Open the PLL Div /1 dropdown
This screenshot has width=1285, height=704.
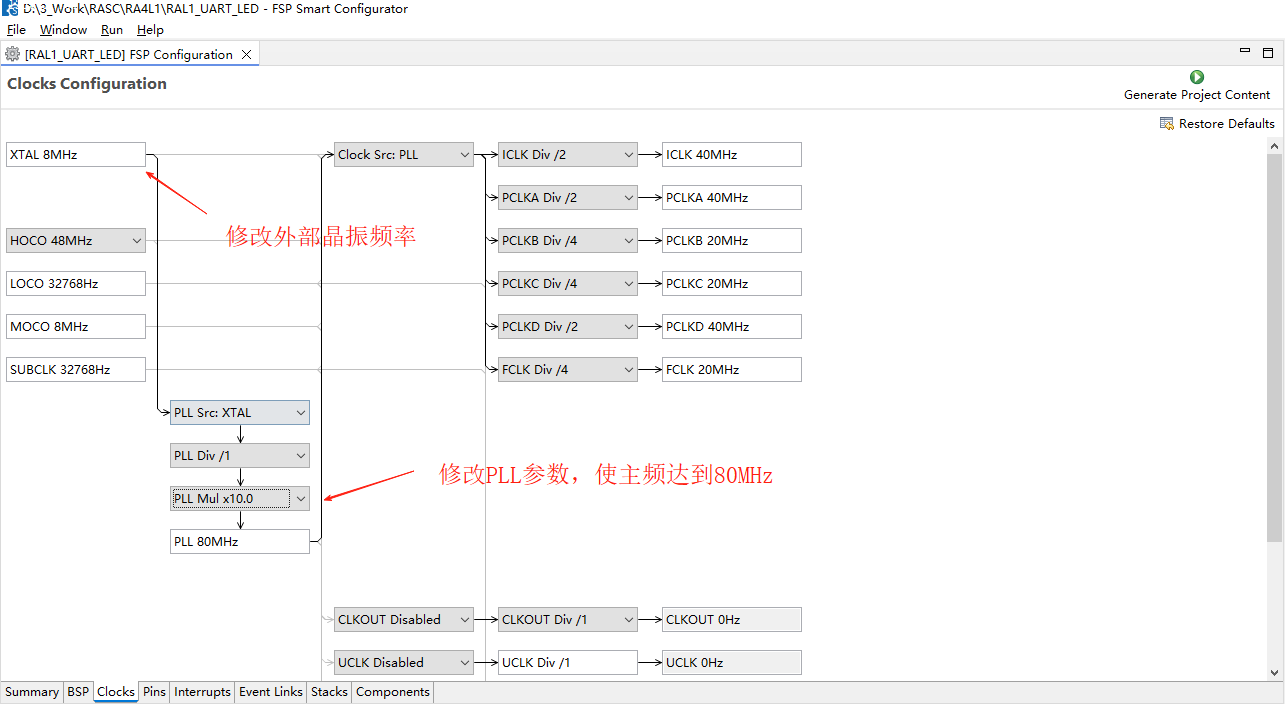pyautogui.click(x=240, y=456)
